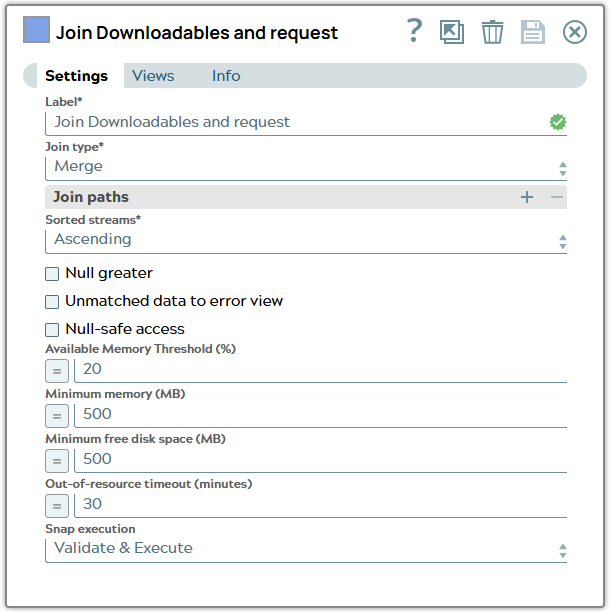Screen dimensions: 610x612
Task: Delete snap using trash icon
Action: (x=492, y=32)
